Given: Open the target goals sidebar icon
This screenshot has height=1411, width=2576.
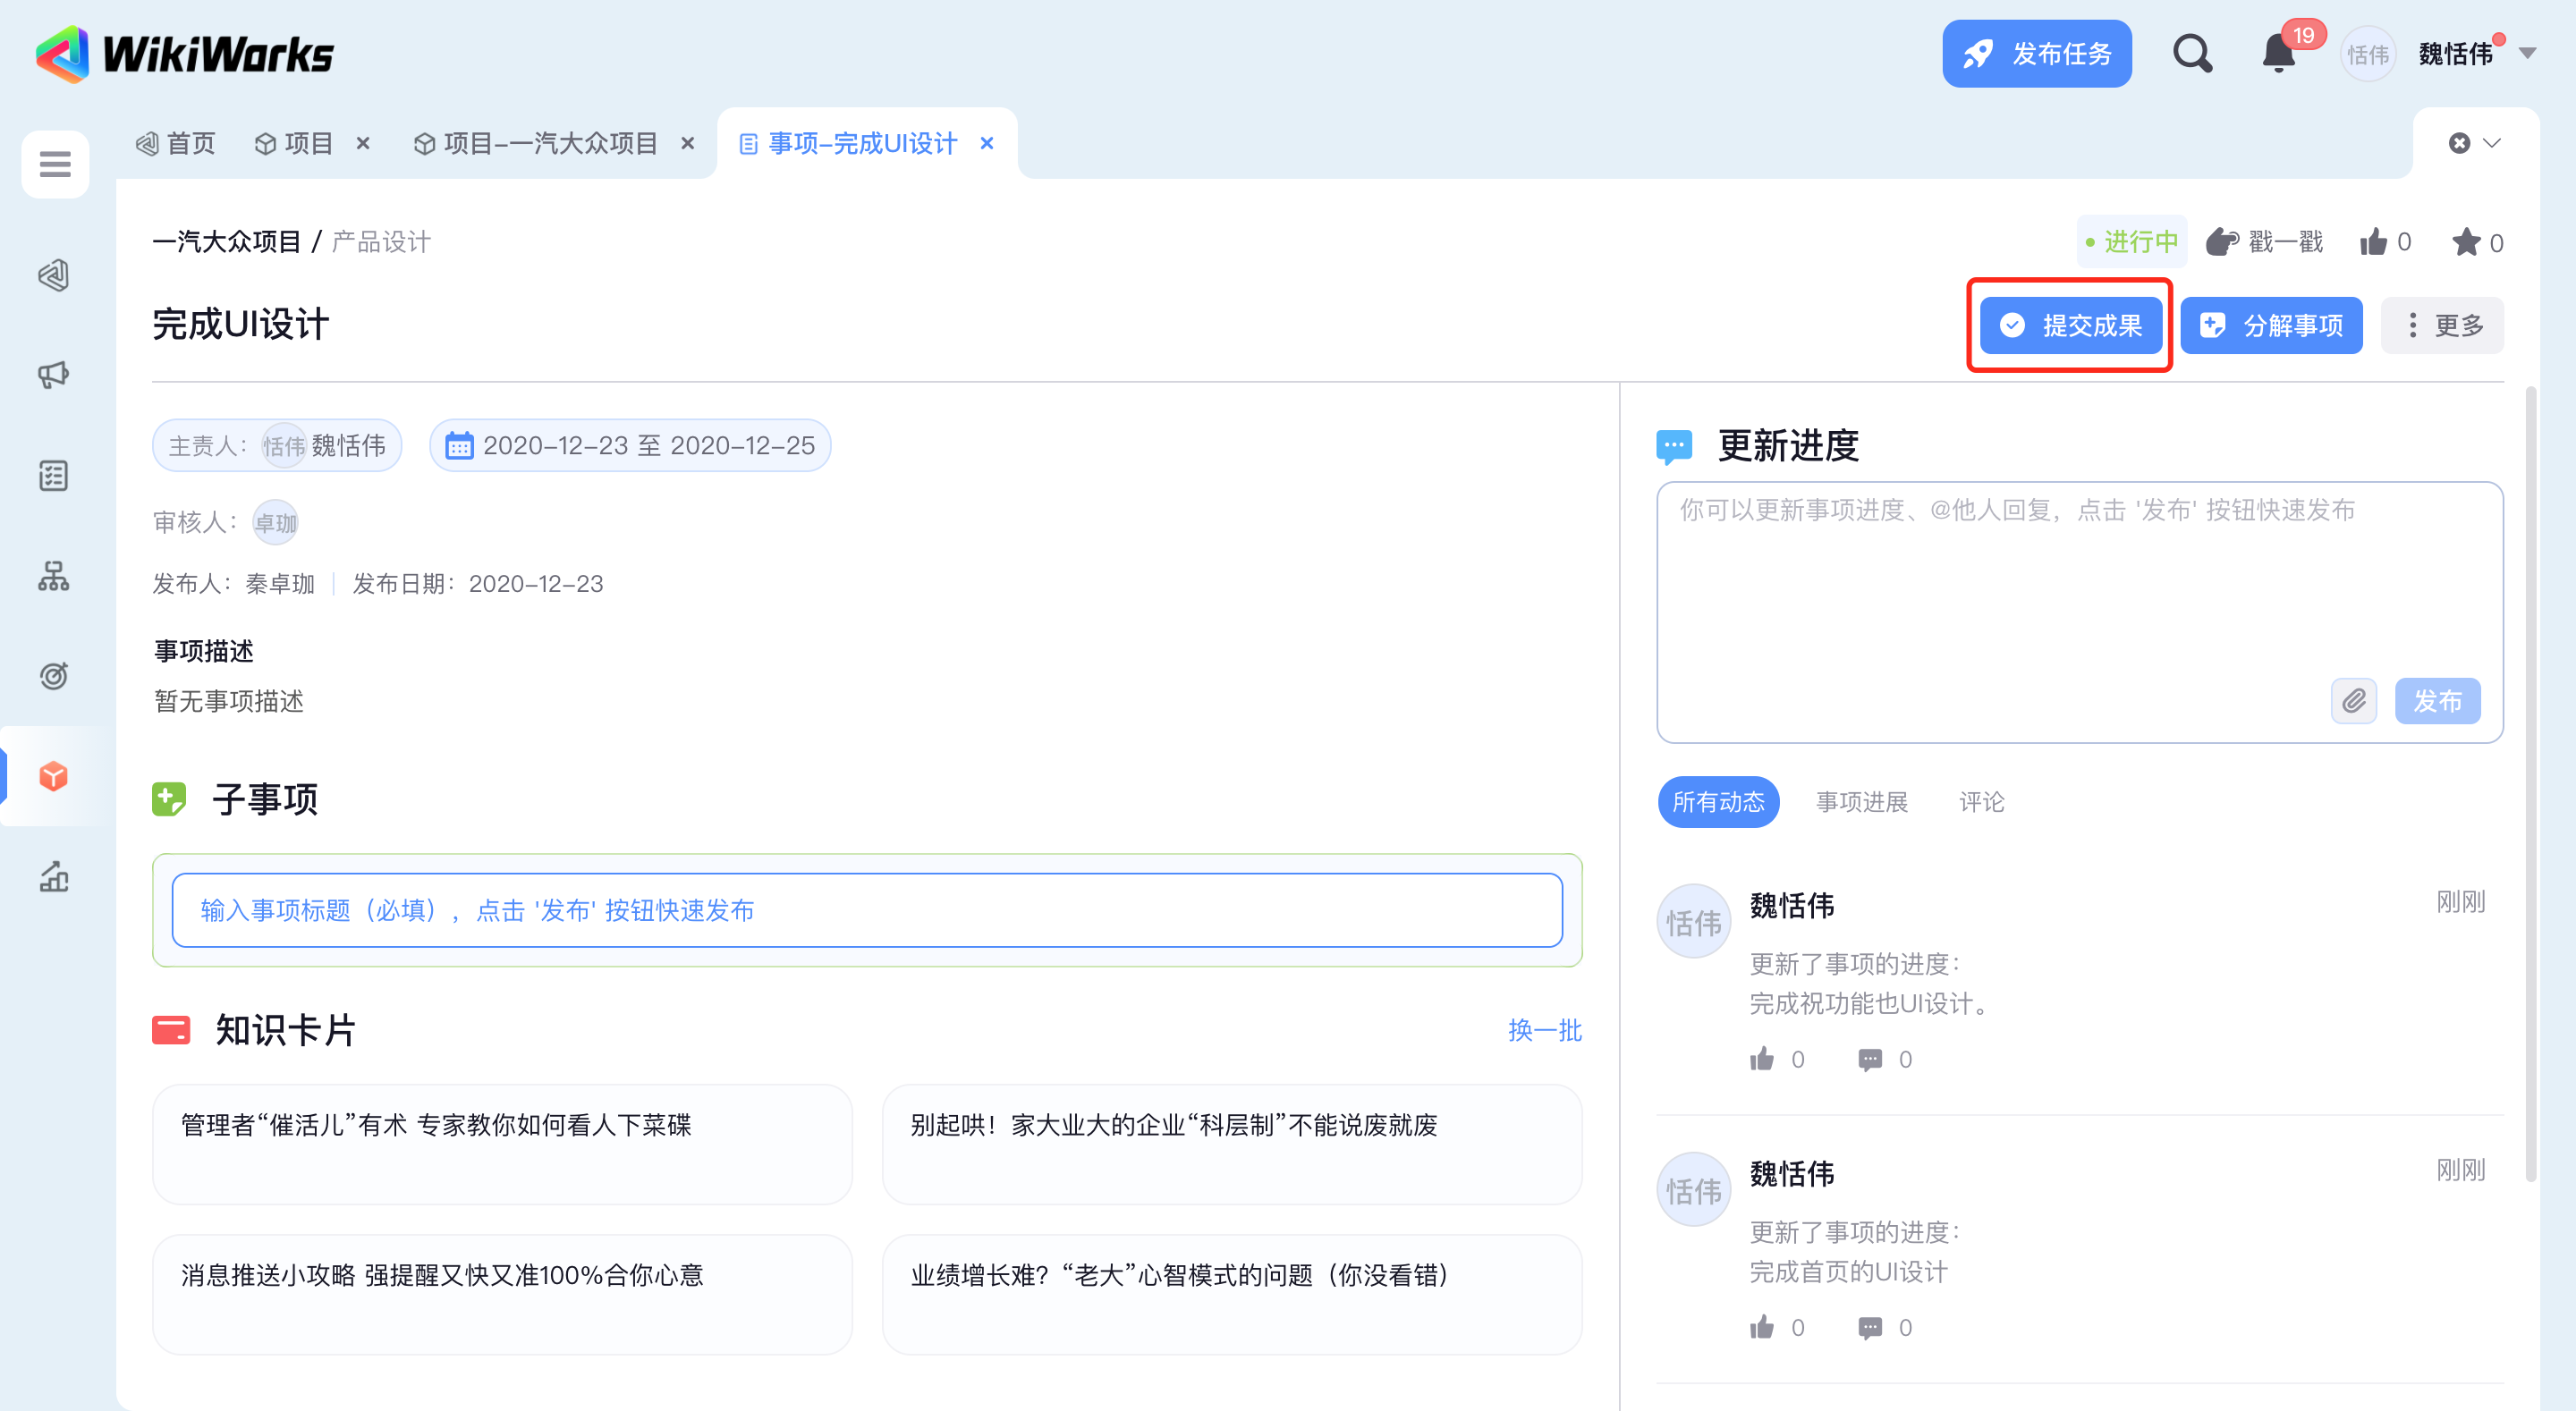Looking at the screenshot, I should click(x=54, y=676).
